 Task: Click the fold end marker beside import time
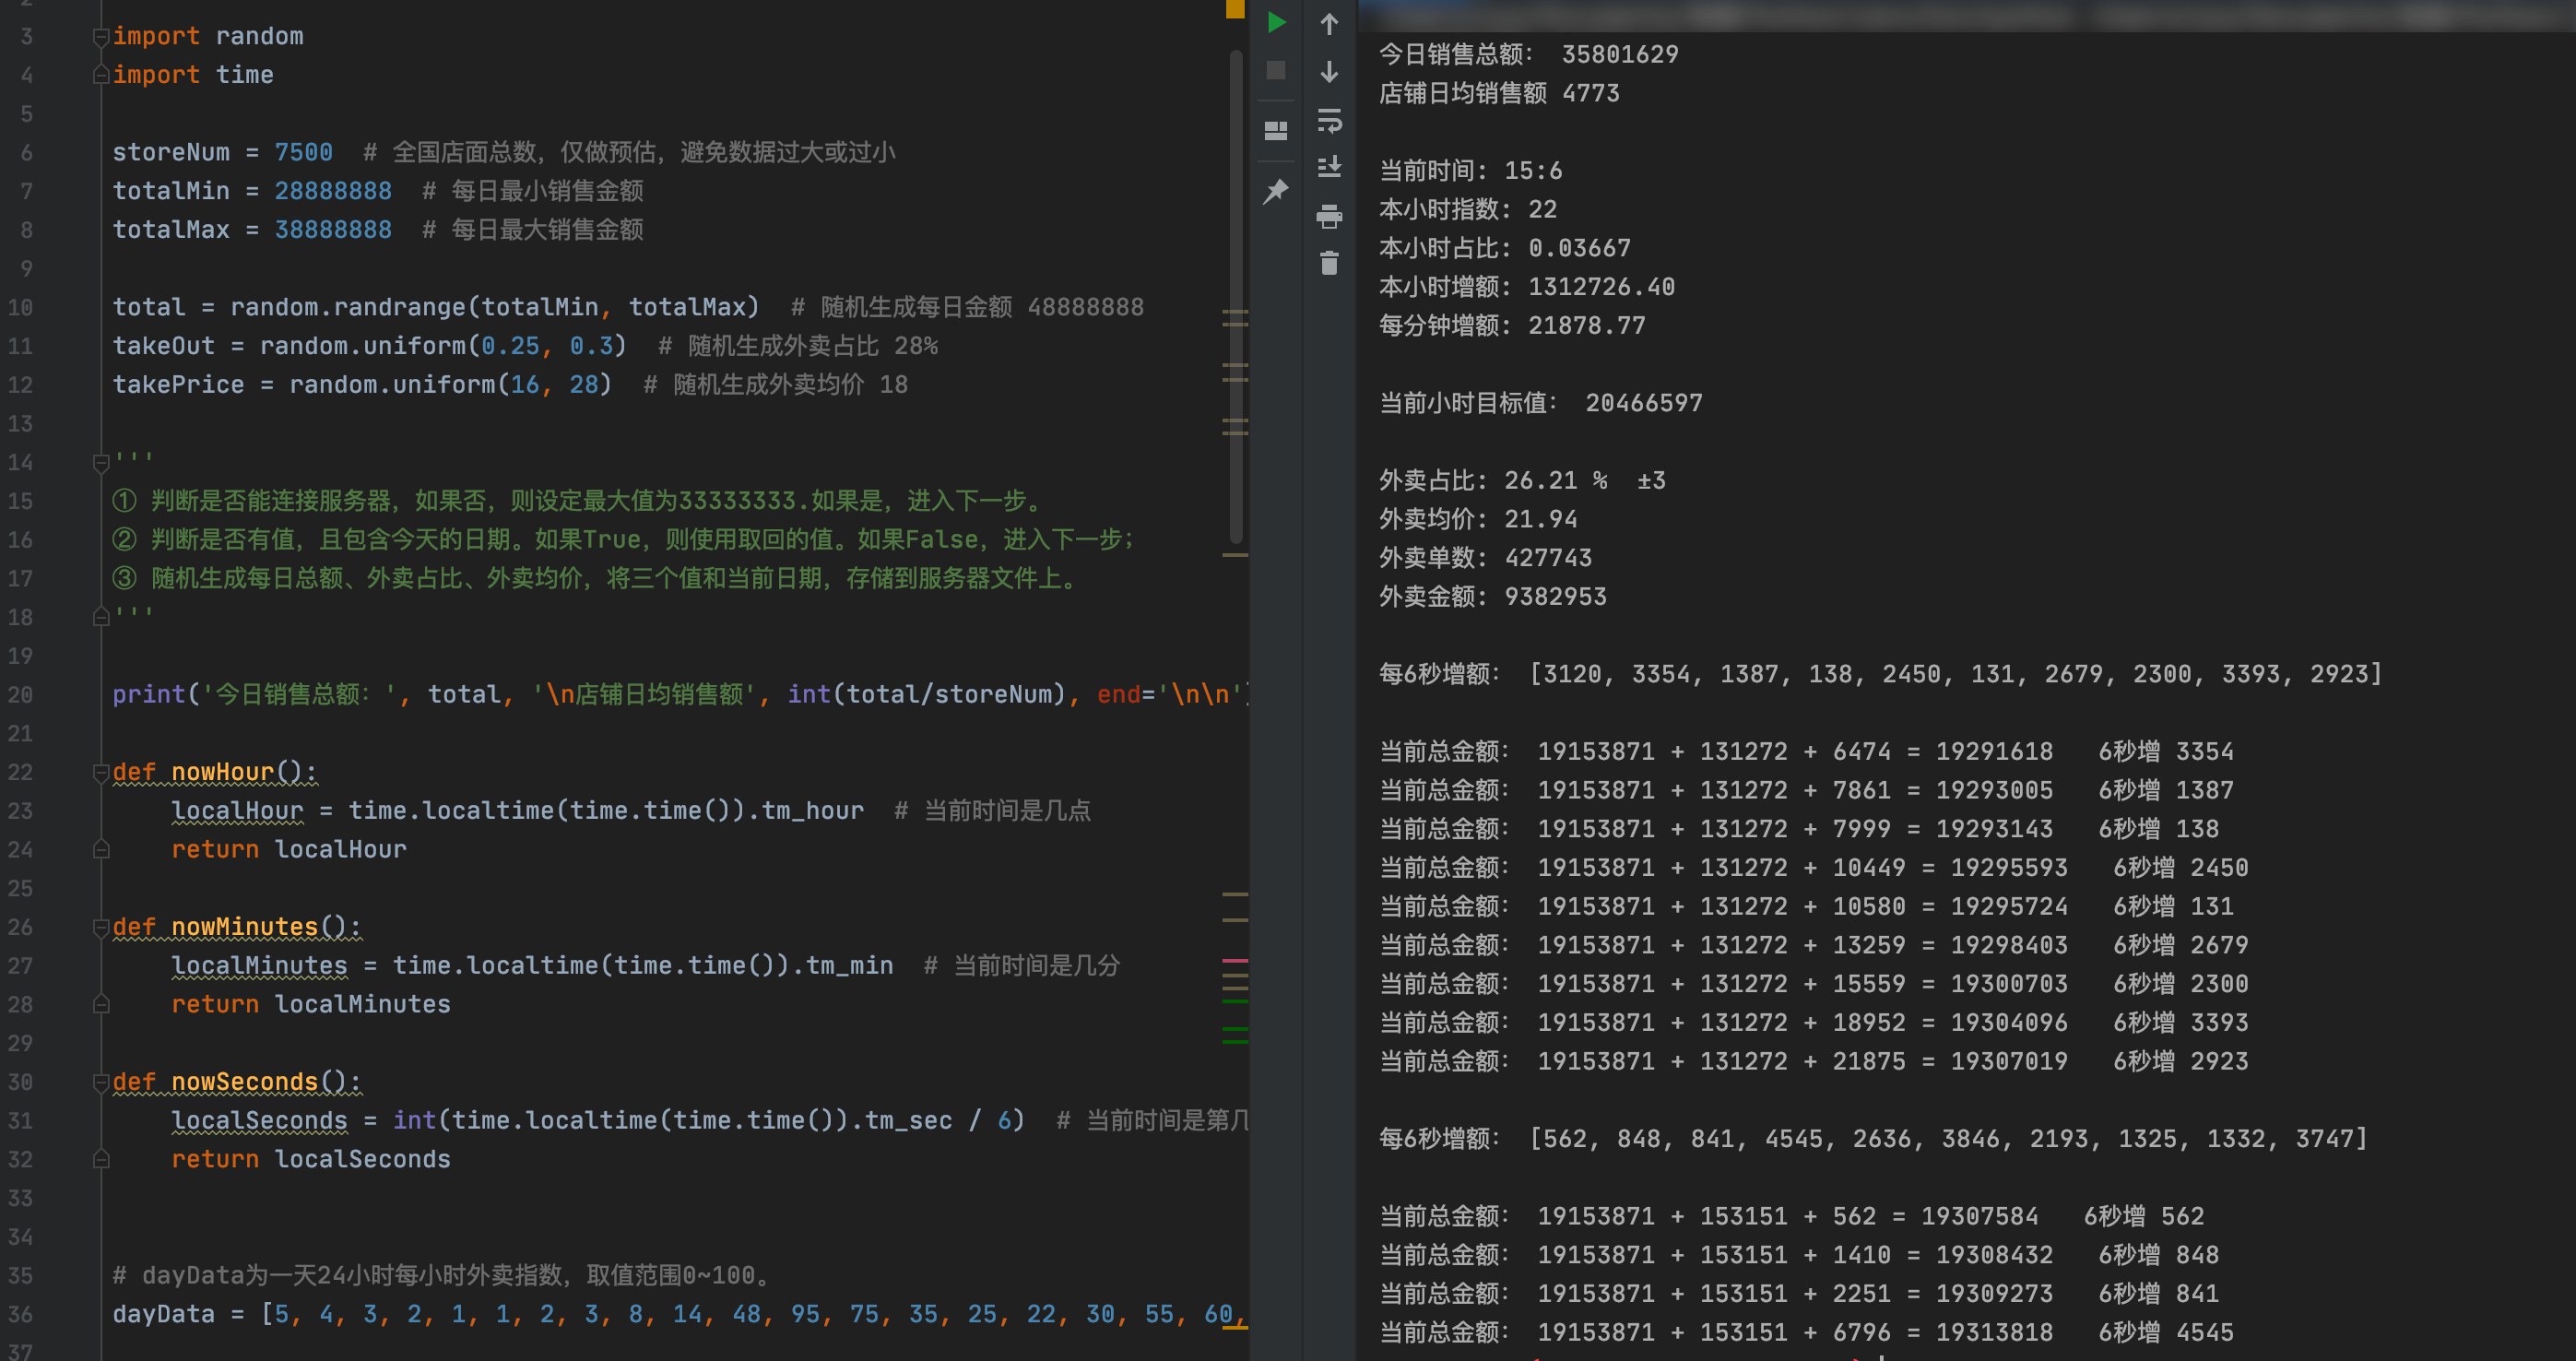(101, 75)
